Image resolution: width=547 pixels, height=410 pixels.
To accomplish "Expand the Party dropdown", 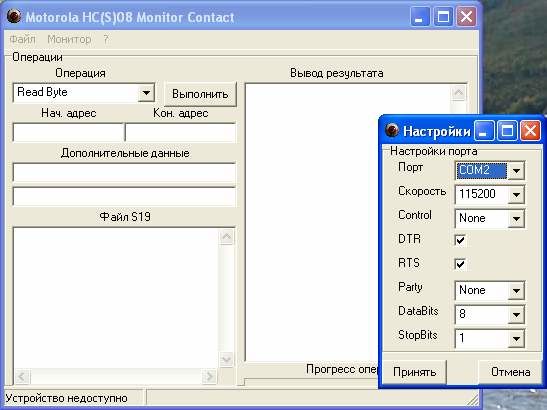I will click(x=516, y=290).
